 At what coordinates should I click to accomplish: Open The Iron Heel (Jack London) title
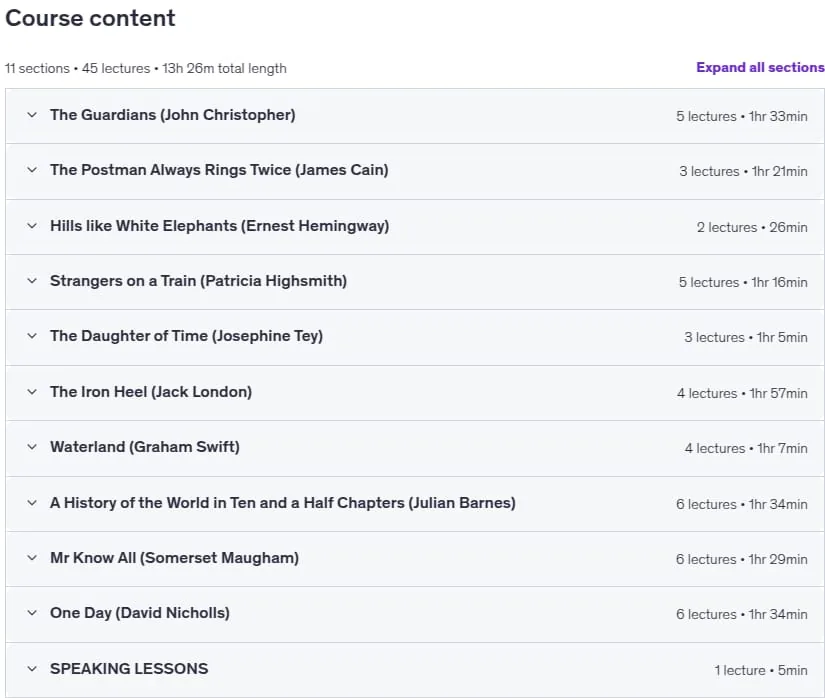click(x=151, y=392)
